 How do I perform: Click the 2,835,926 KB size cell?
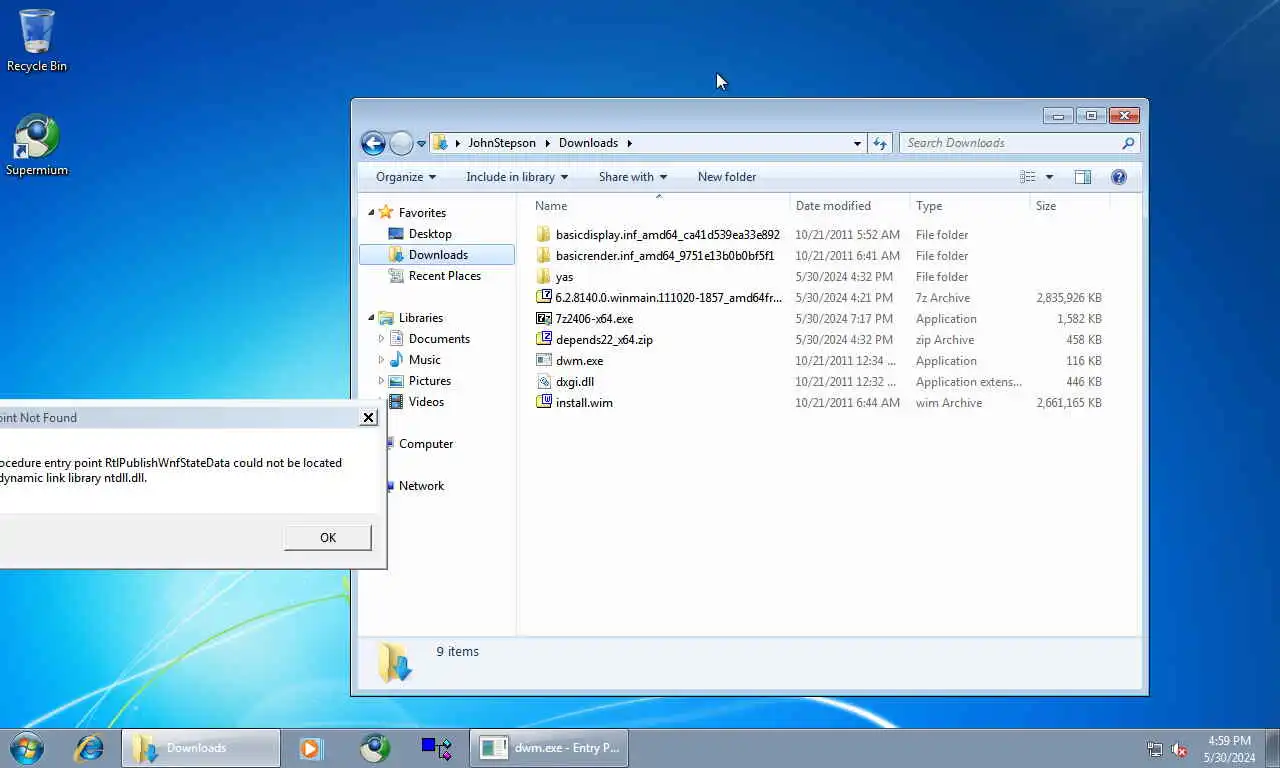tap(1069, 298)
